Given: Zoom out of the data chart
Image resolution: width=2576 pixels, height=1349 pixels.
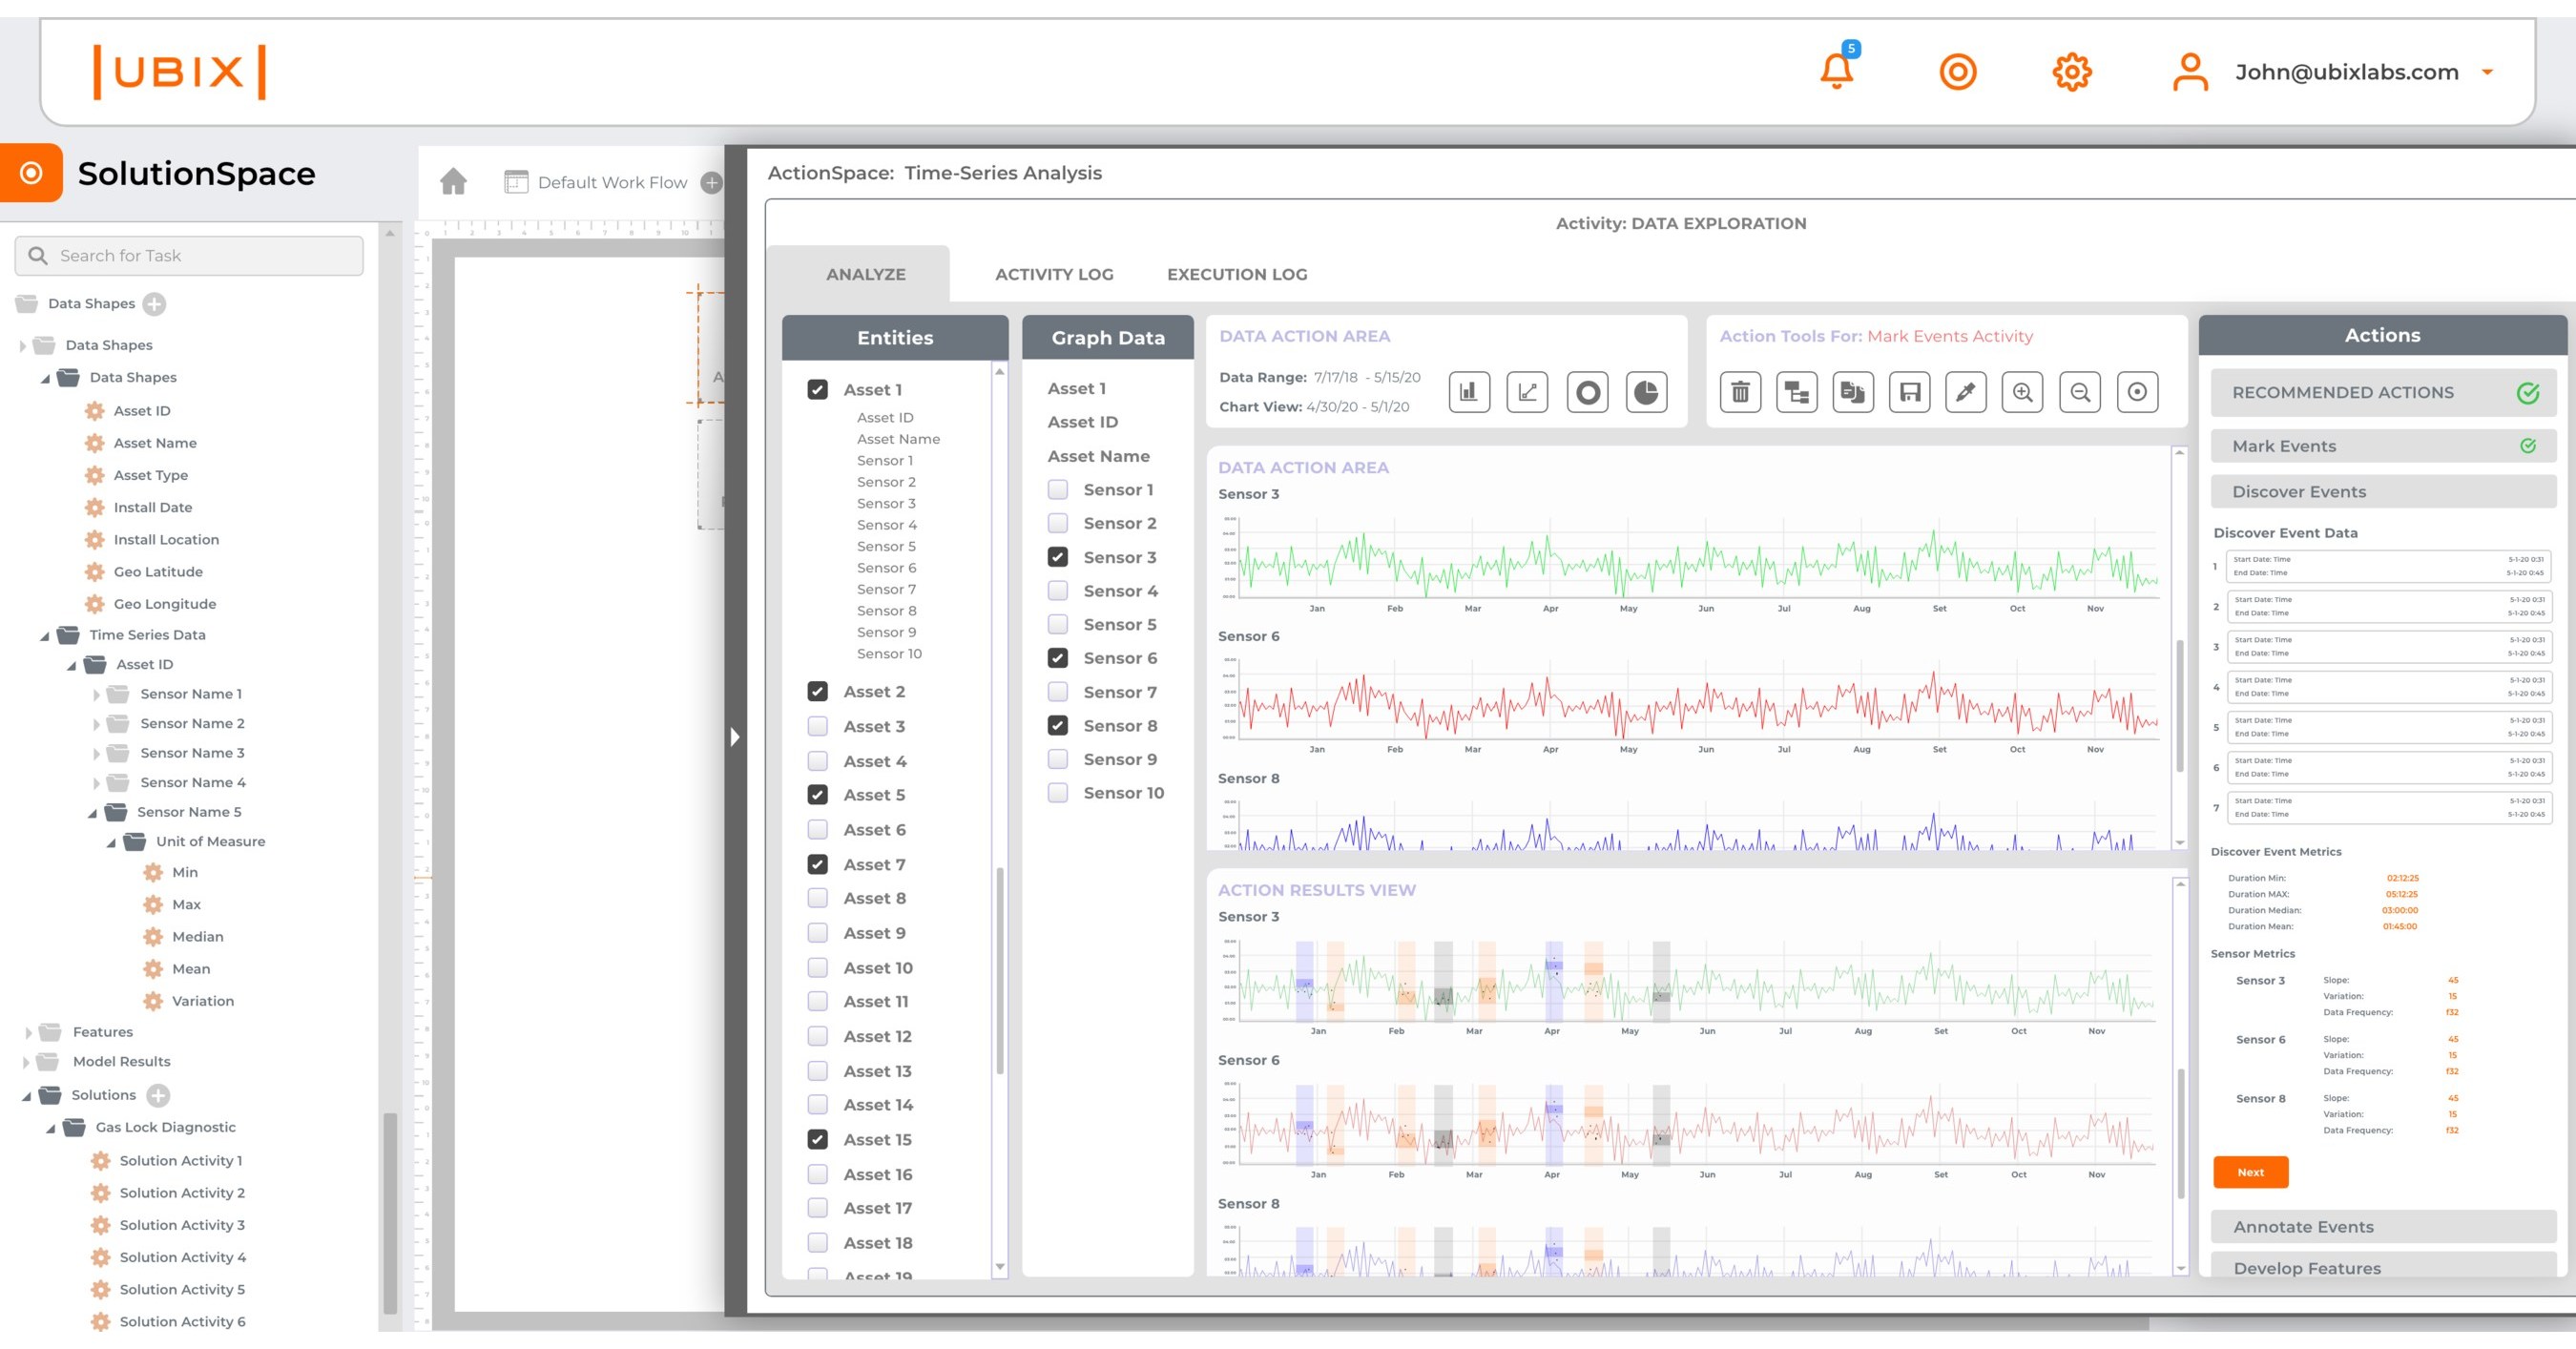Looking at the screenshot, I should coord(2079,393).
